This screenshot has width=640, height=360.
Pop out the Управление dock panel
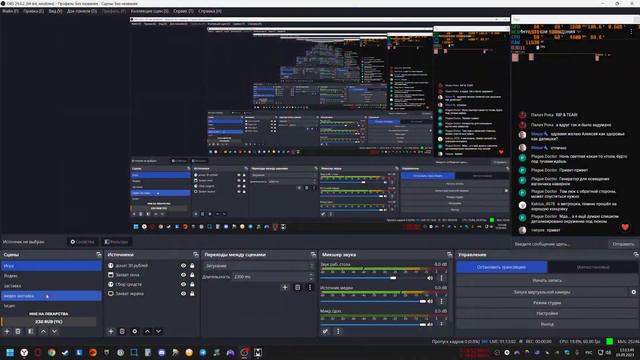636,254
